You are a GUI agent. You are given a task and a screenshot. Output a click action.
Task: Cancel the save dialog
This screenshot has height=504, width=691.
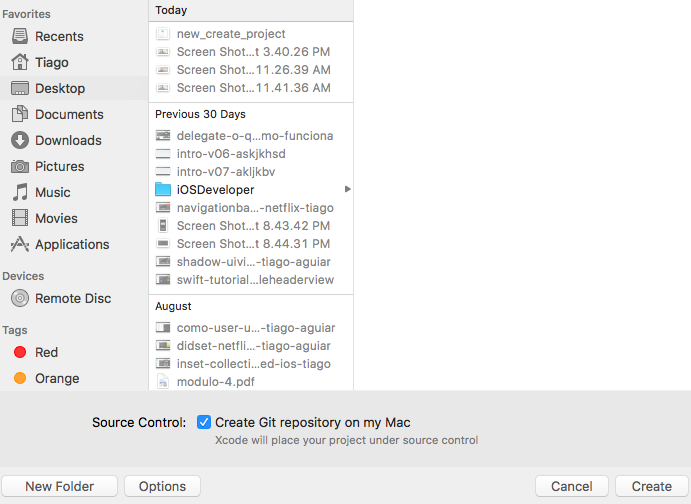[572, 486]
